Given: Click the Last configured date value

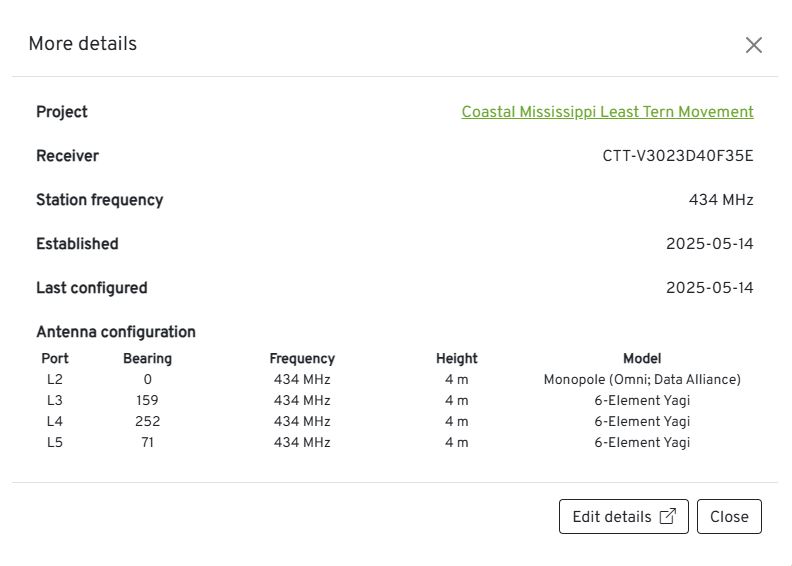Looking at the screenshot, I should point(709,288).
